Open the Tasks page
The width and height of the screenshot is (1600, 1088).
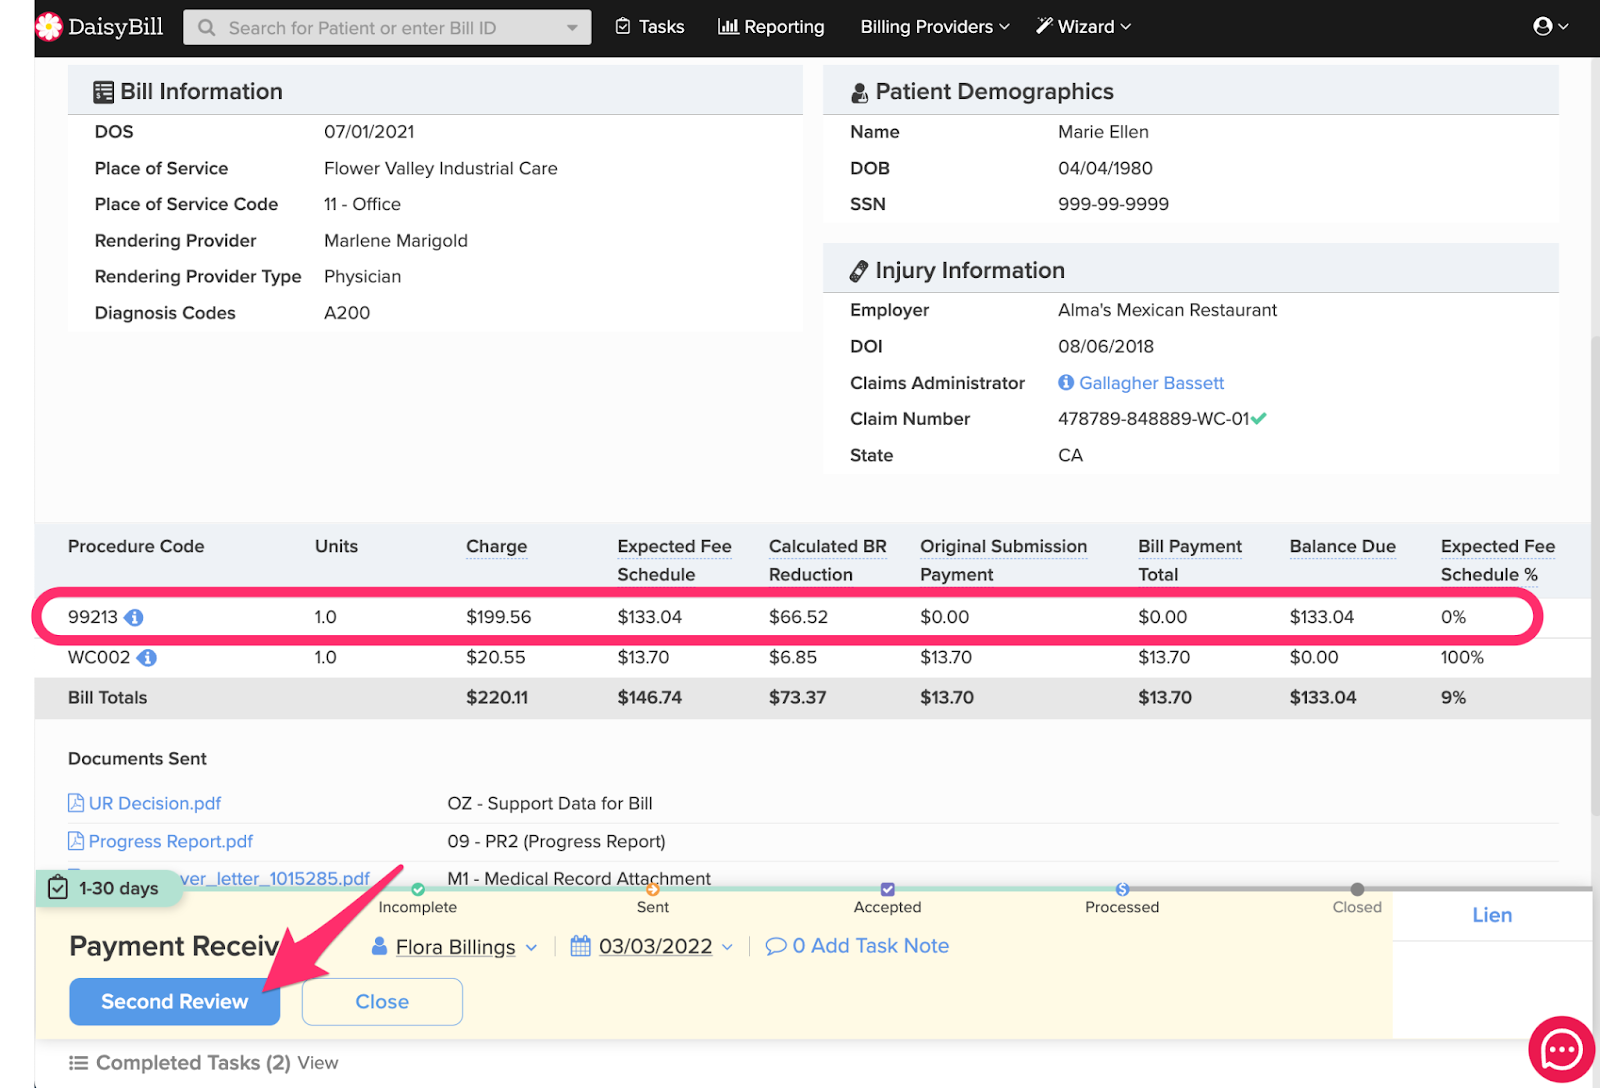coord(650,27)
